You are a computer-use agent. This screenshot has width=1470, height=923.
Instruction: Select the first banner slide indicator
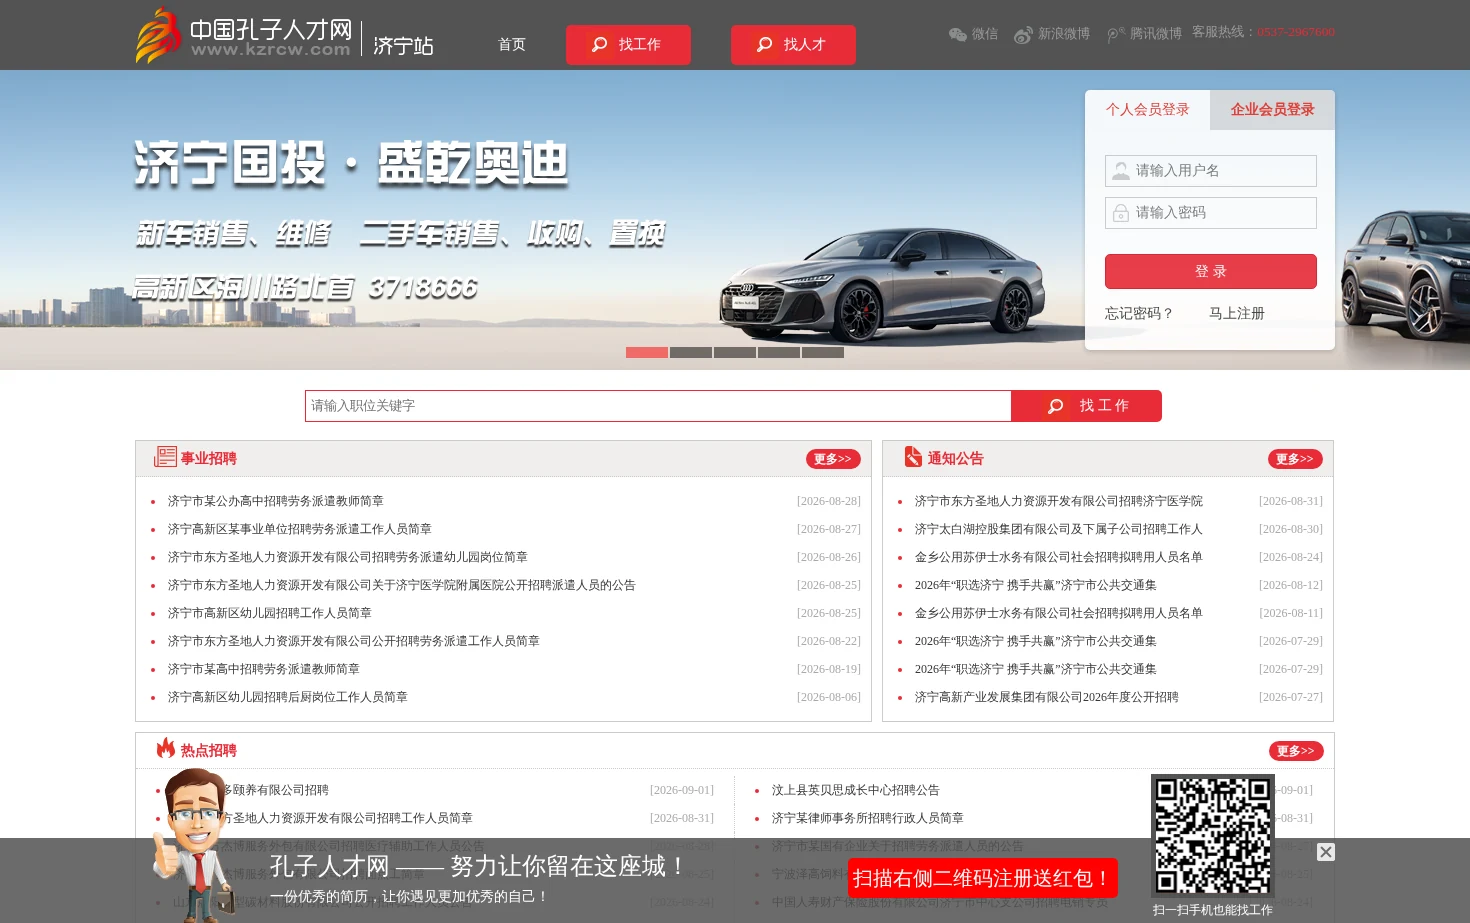(647, 352)
